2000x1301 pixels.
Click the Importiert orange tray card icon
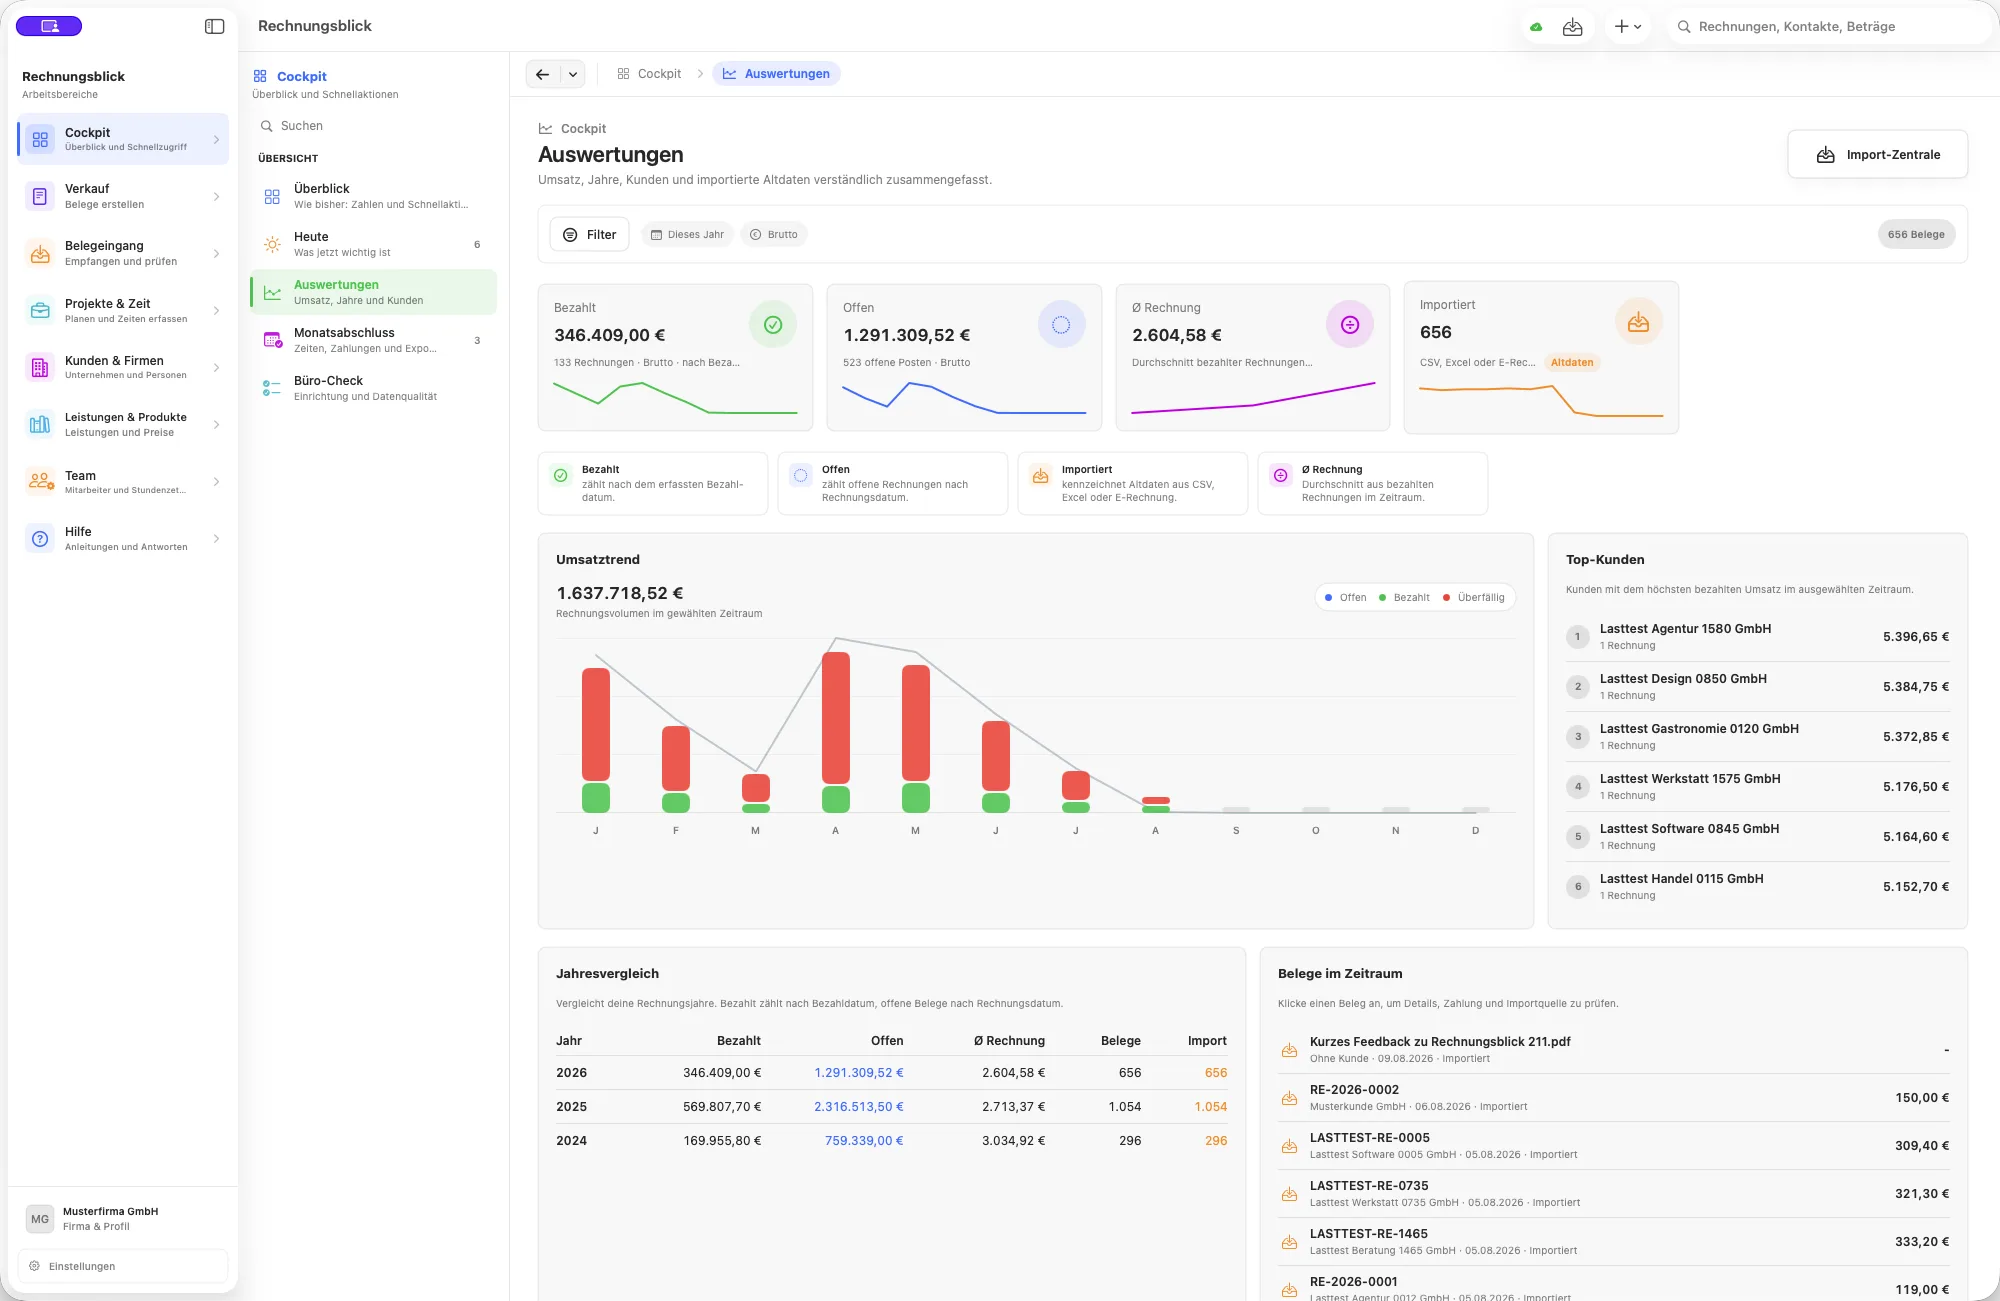(1638, 322)
